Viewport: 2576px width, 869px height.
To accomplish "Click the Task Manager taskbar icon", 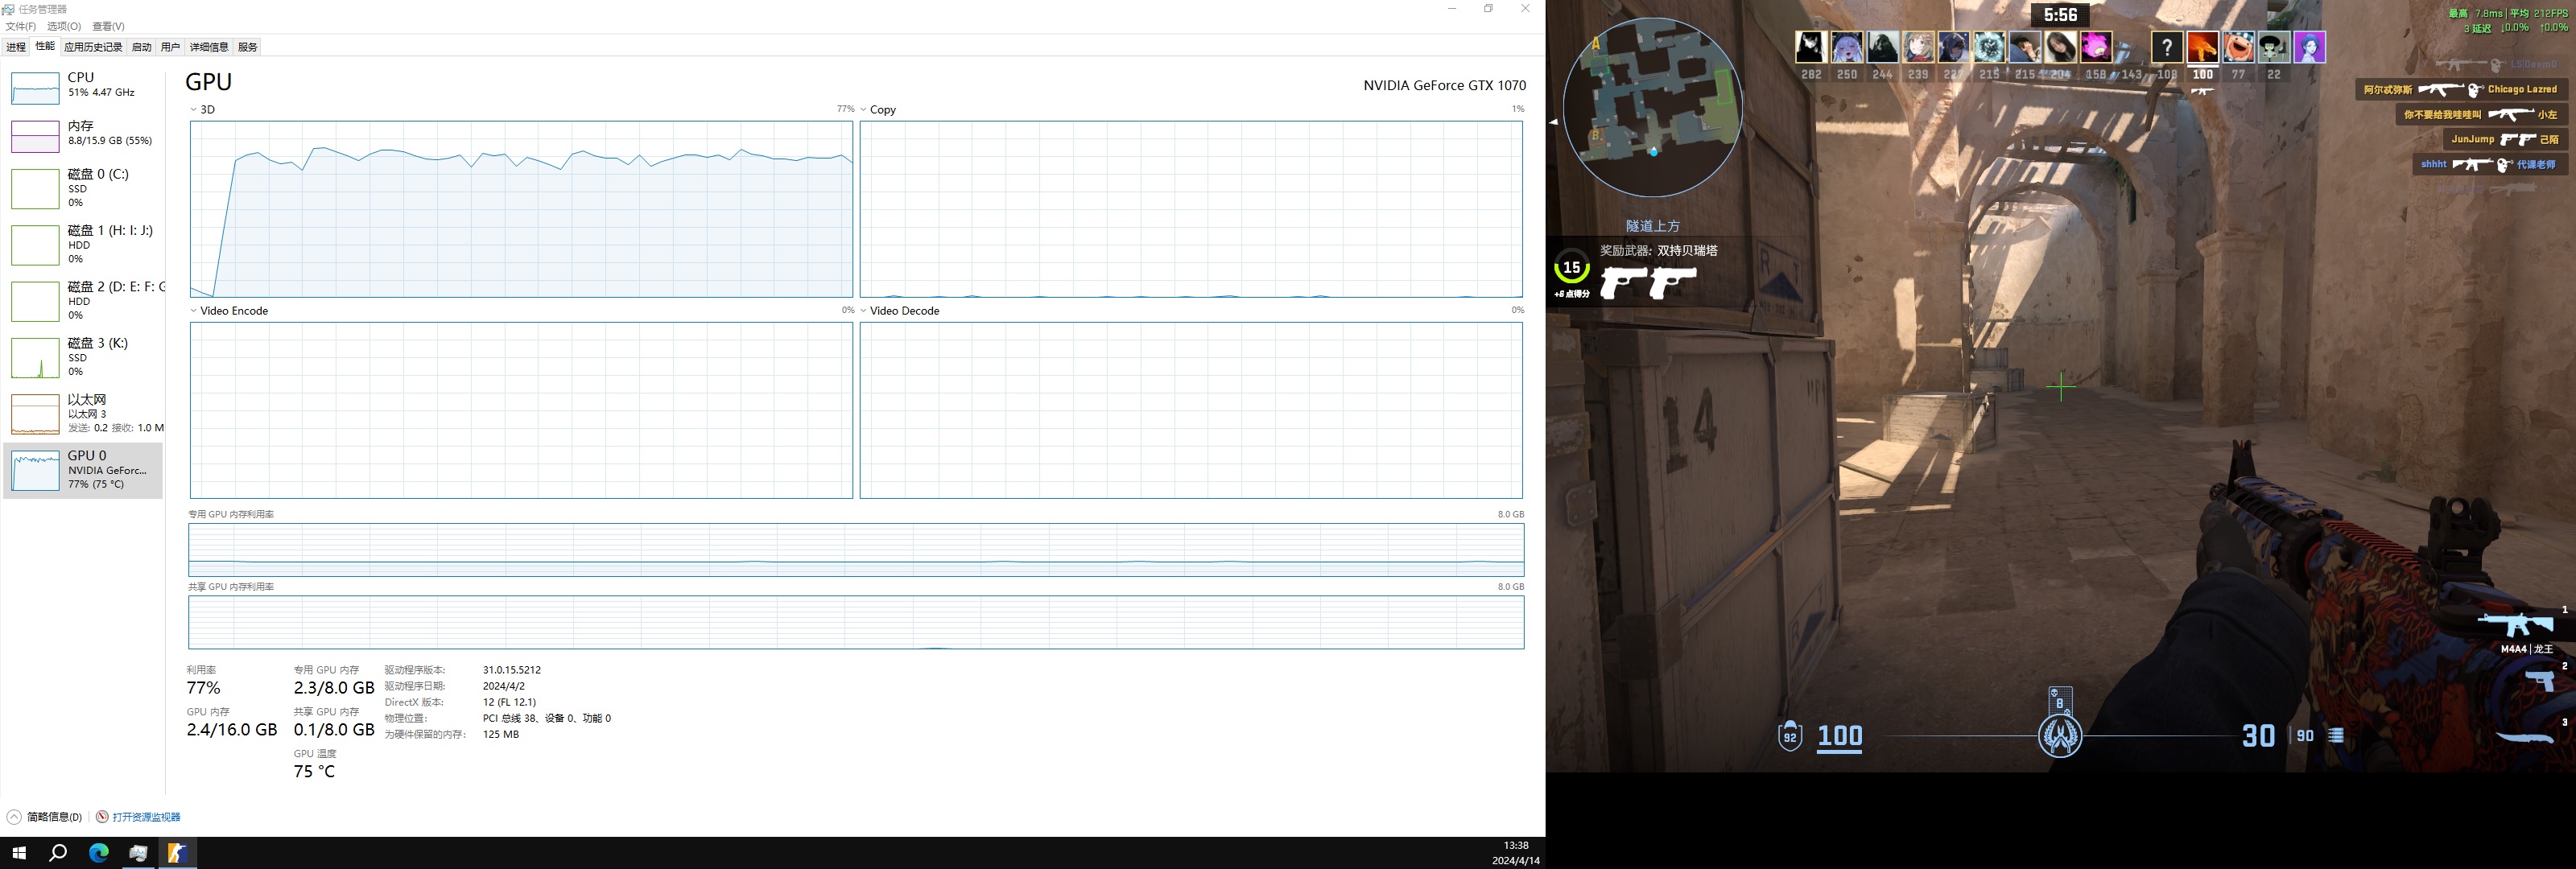I will [138, 853].
